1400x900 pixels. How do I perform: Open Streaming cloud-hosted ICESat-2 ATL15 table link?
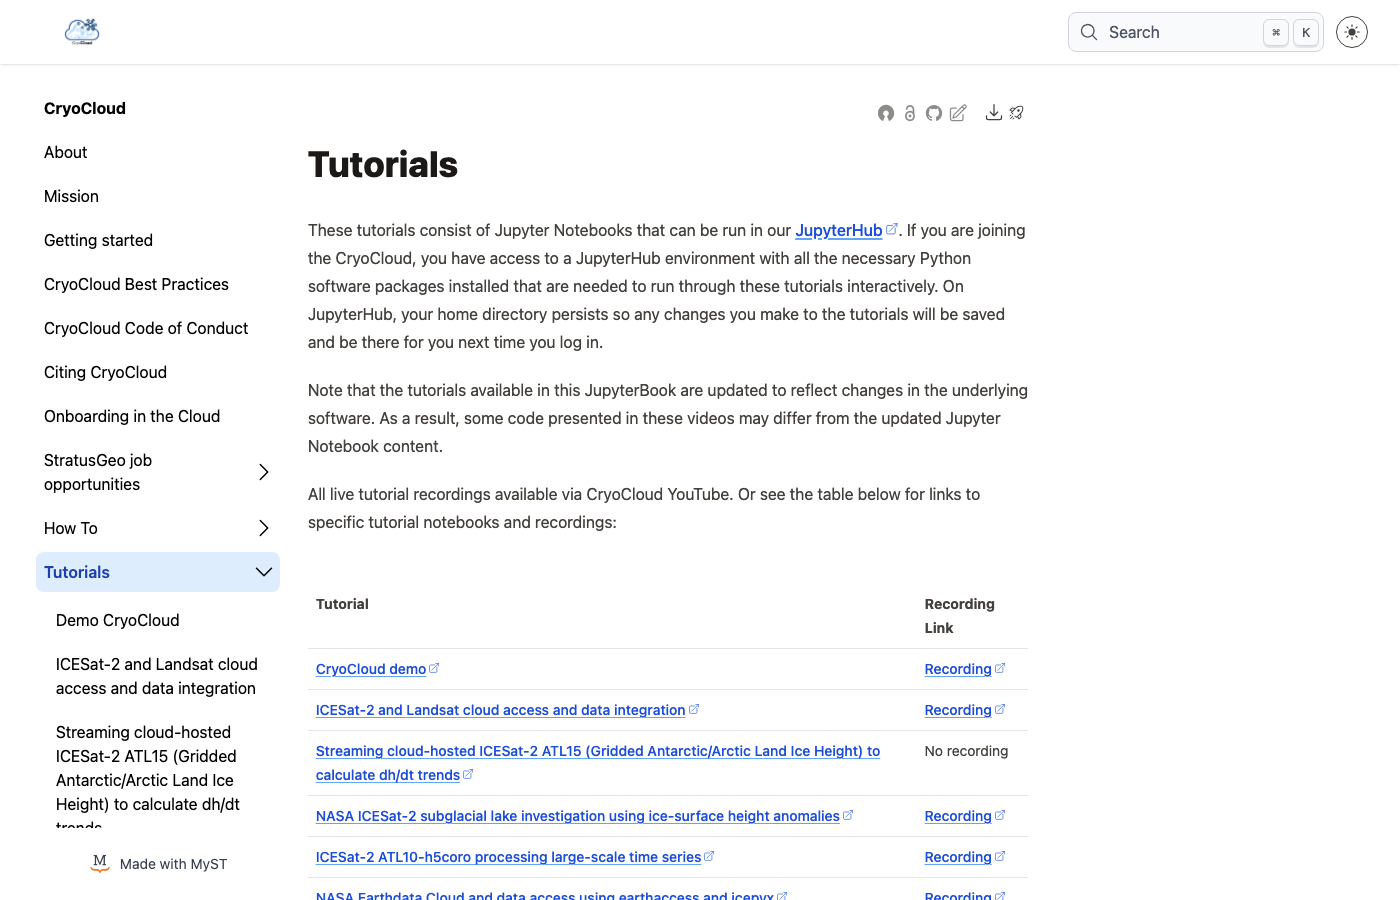coord(598,763)
